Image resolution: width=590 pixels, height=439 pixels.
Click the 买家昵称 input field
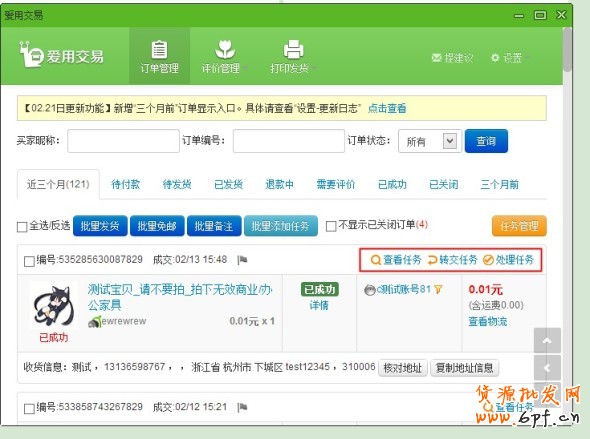[123, 141]
